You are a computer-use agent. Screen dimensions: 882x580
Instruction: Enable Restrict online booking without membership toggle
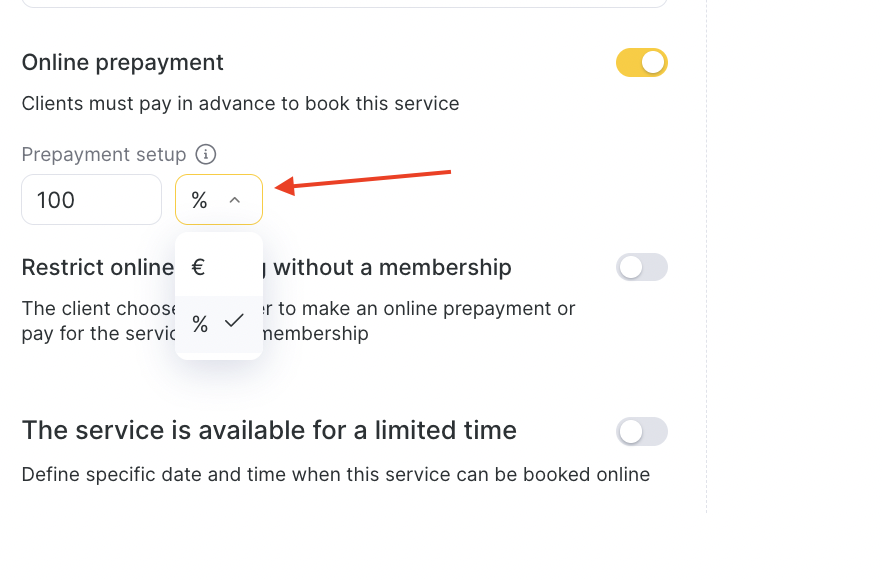click(x=641, y=267)
